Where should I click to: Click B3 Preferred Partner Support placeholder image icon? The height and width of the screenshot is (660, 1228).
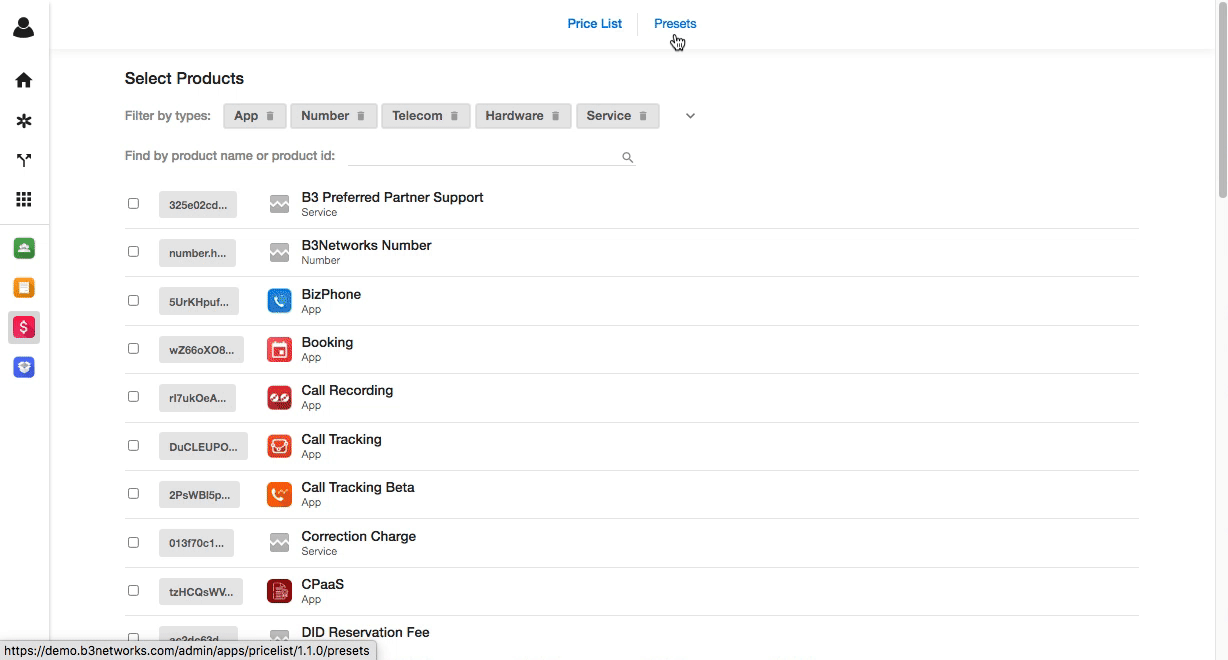tap(279, 204)
